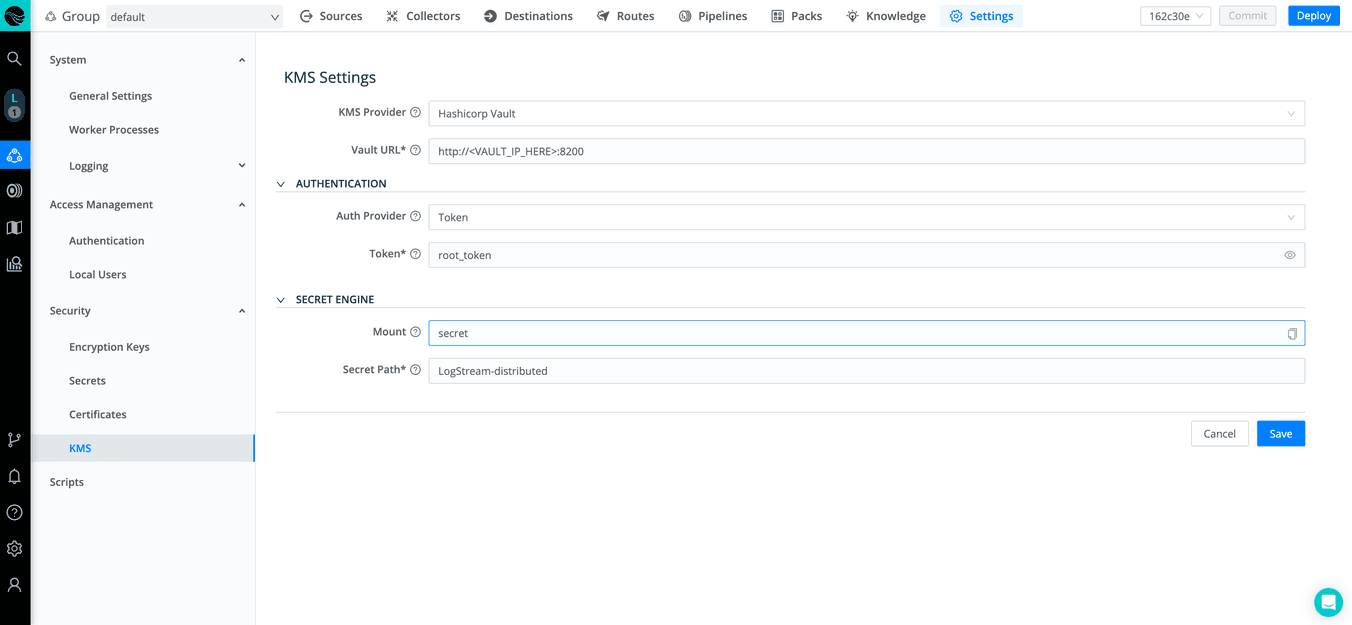This screenshot has height=625, width=1352.
Task: Open the notifications bell icon
Action: pos(14,477)
